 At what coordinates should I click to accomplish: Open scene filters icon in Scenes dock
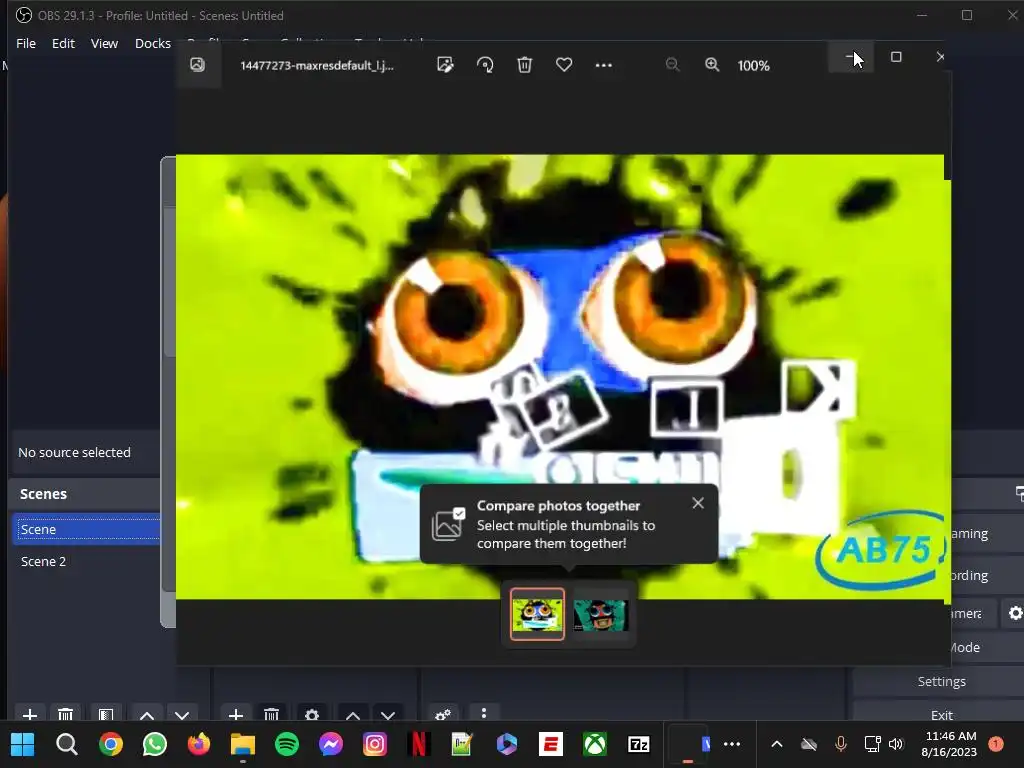click(106, 714)
